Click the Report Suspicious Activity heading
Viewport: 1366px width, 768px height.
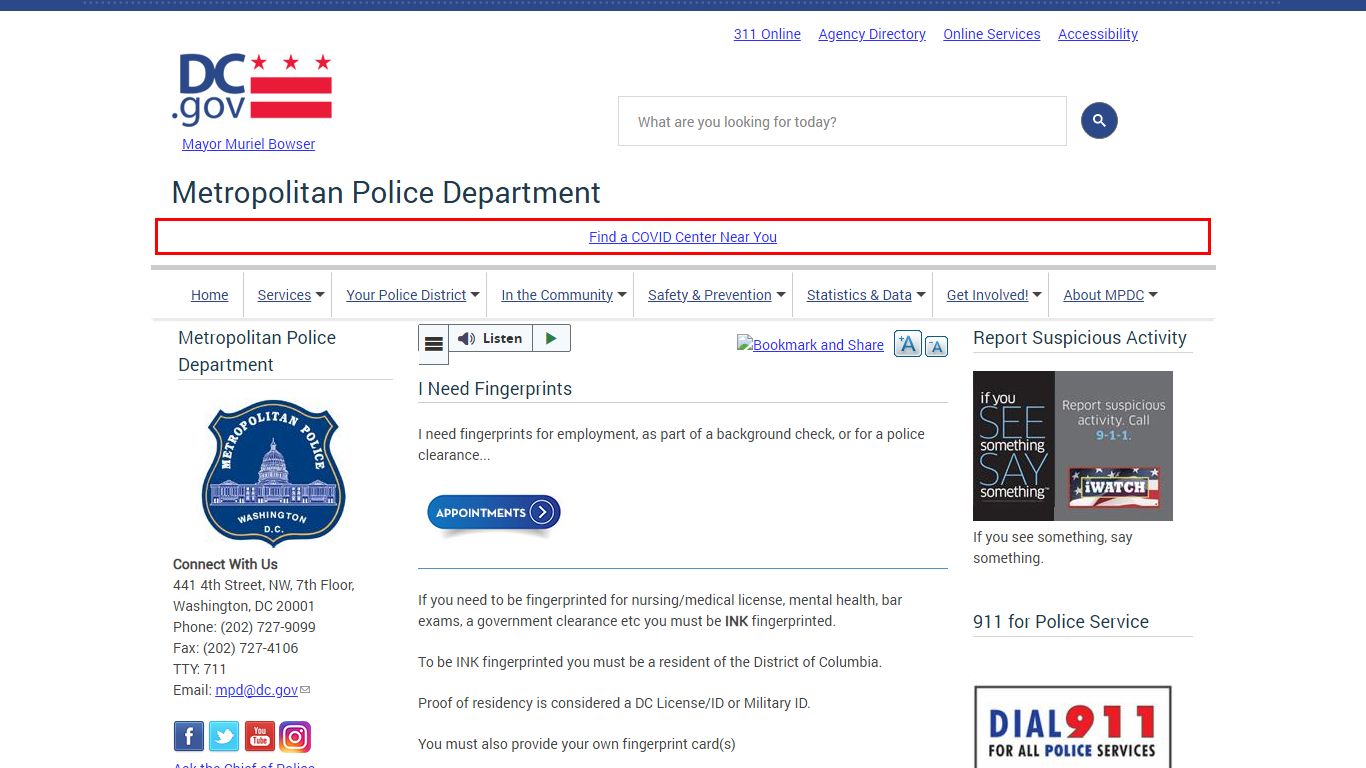point(1080,338)
